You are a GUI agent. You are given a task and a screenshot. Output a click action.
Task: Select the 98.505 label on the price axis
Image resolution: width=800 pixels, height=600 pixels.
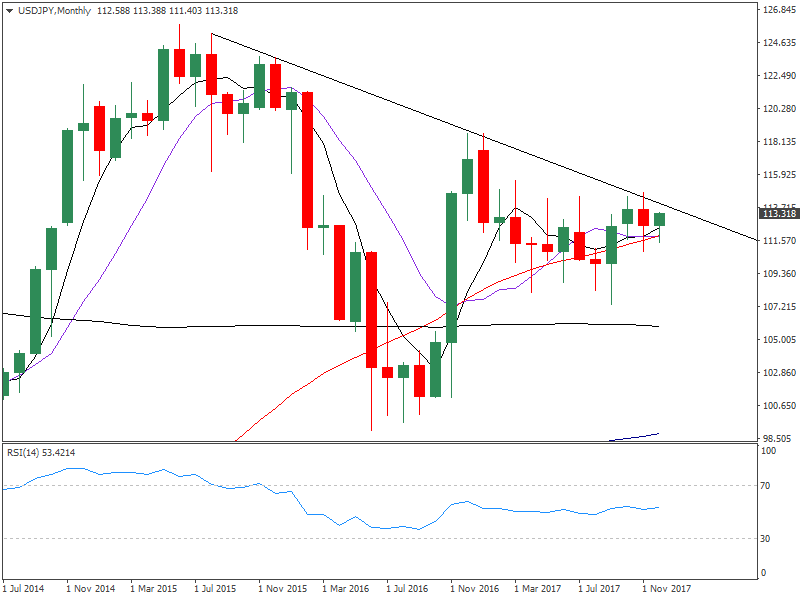[778, 439]
